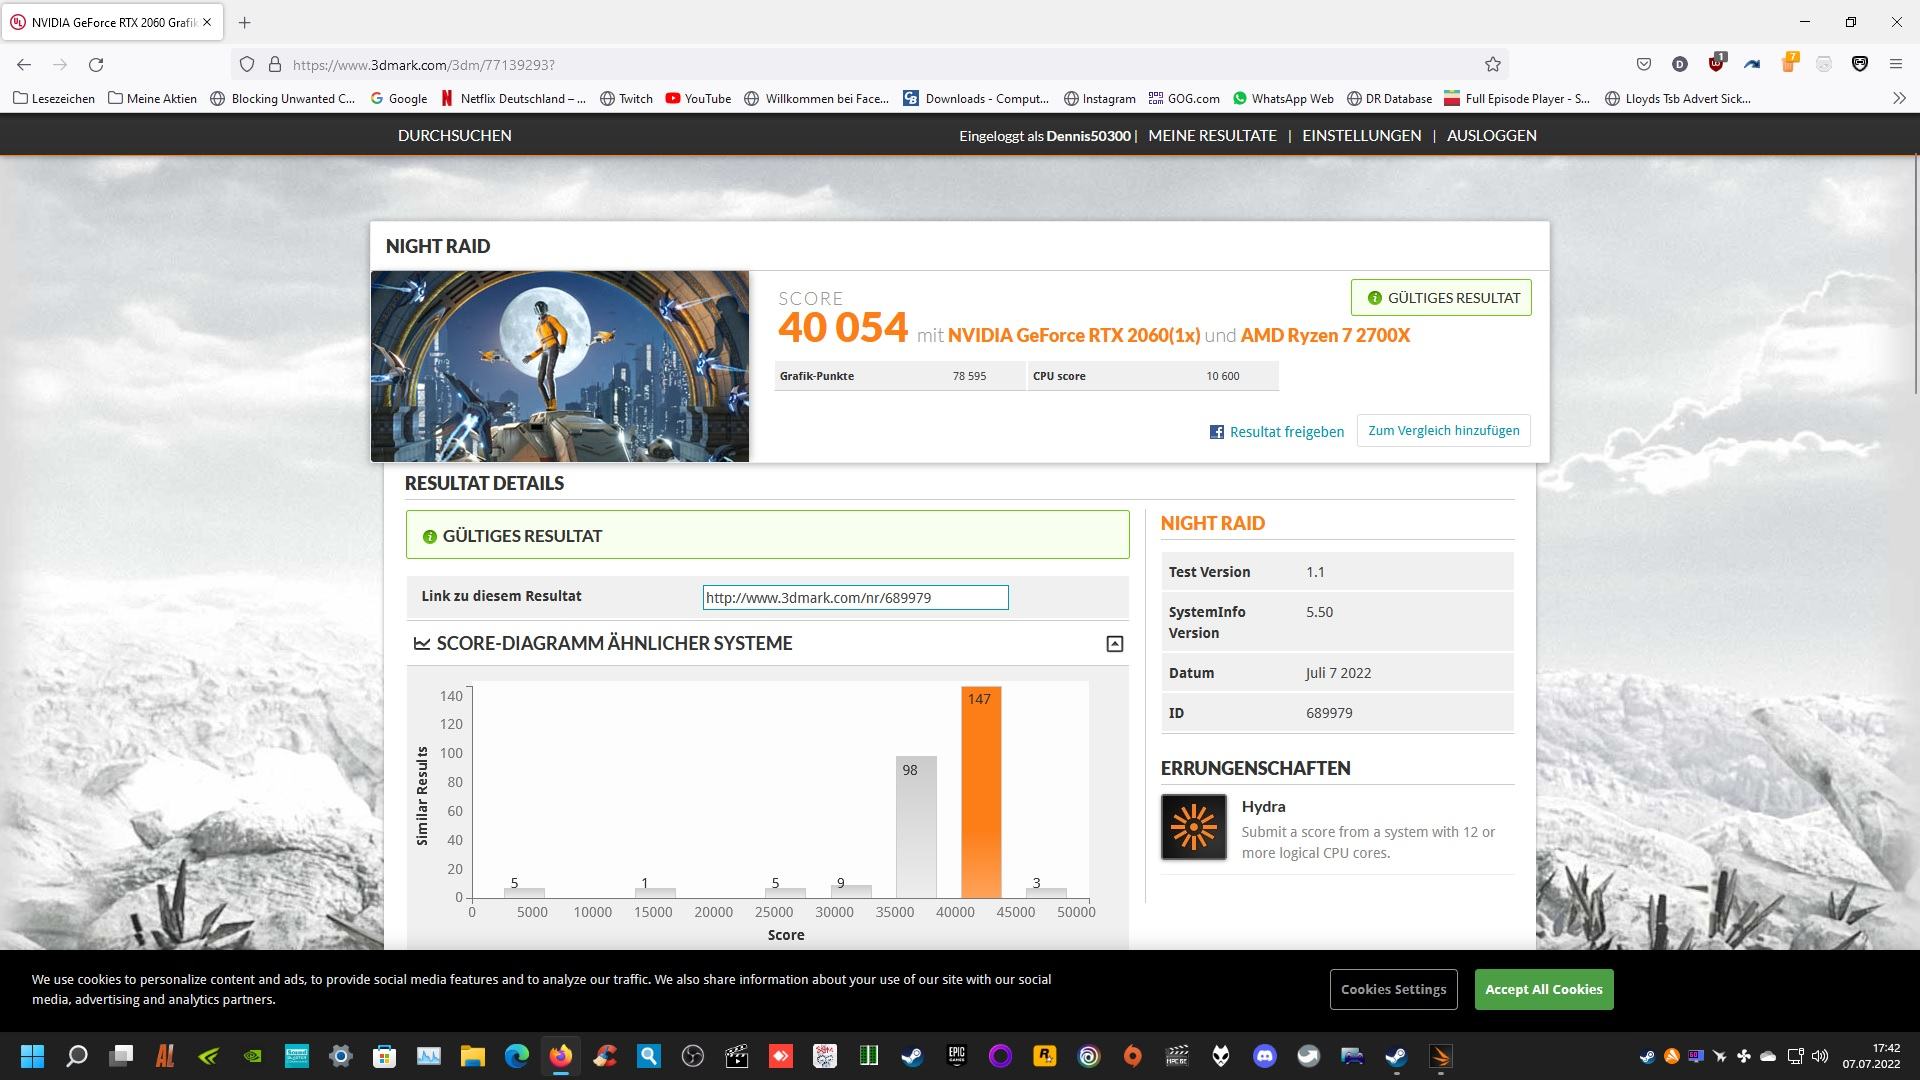Open Epic Games Launcher from taskbar
The image size is (1920, 1080).
[956, 1056]
